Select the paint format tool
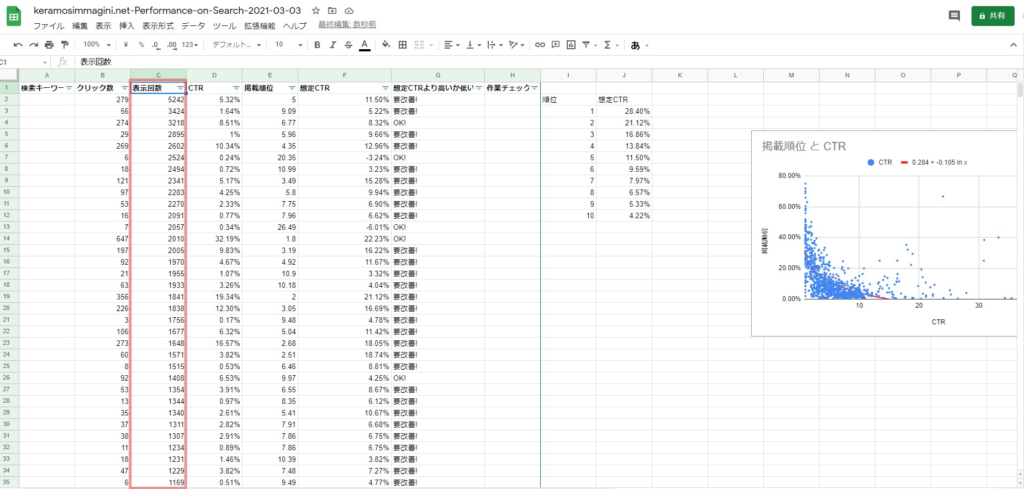1024x489 pixels. coord(65,45)
